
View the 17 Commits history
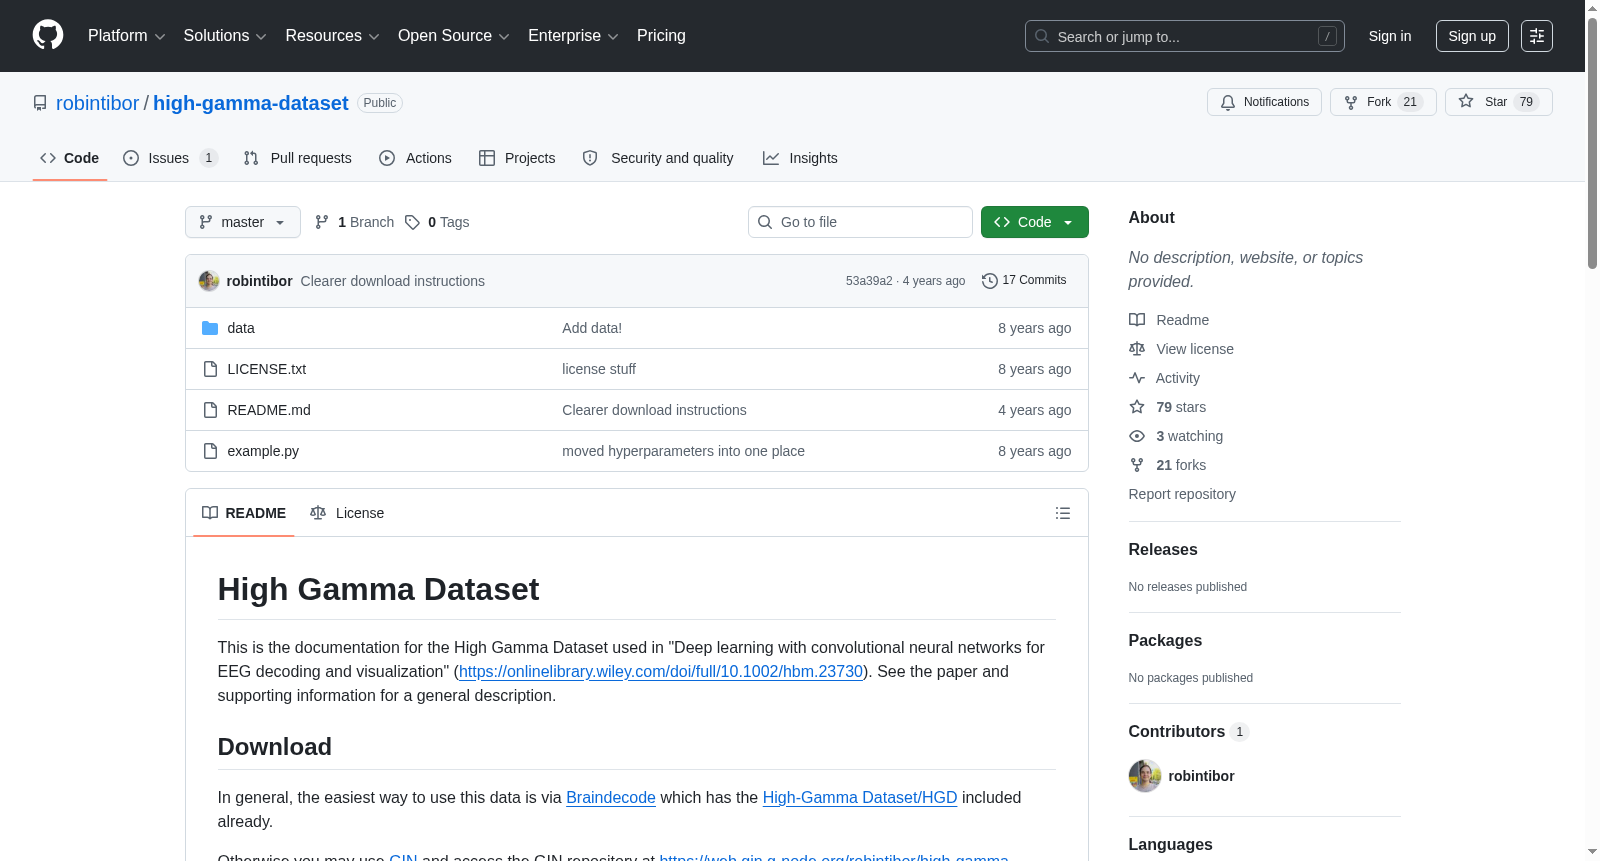point(1024,281)
